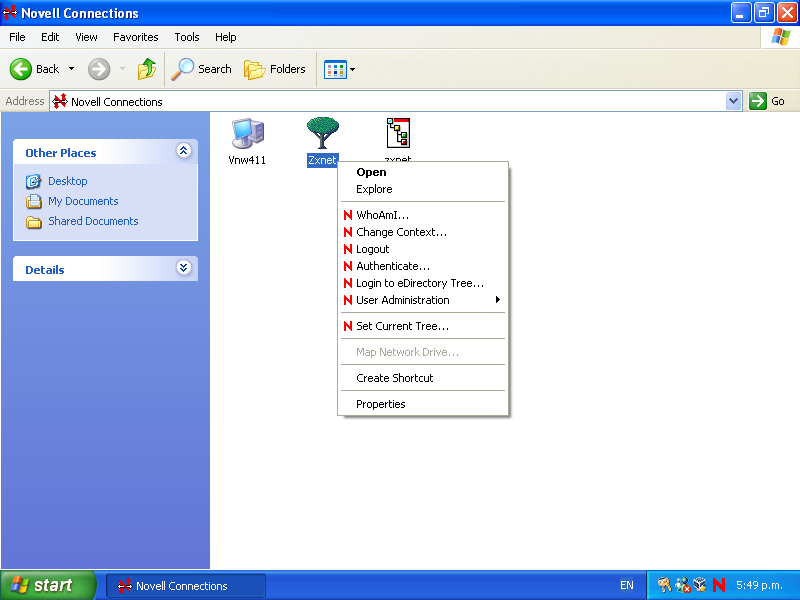Choose Open in the context menu
800x600 pixels.
[x=423, y=172]
